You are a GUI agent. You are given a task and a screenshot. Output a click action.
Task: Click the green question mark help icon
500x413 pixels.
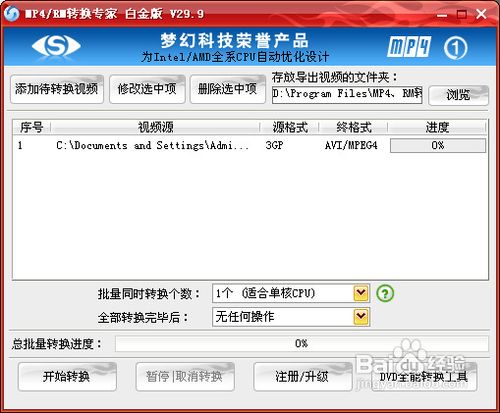(385, 293)
